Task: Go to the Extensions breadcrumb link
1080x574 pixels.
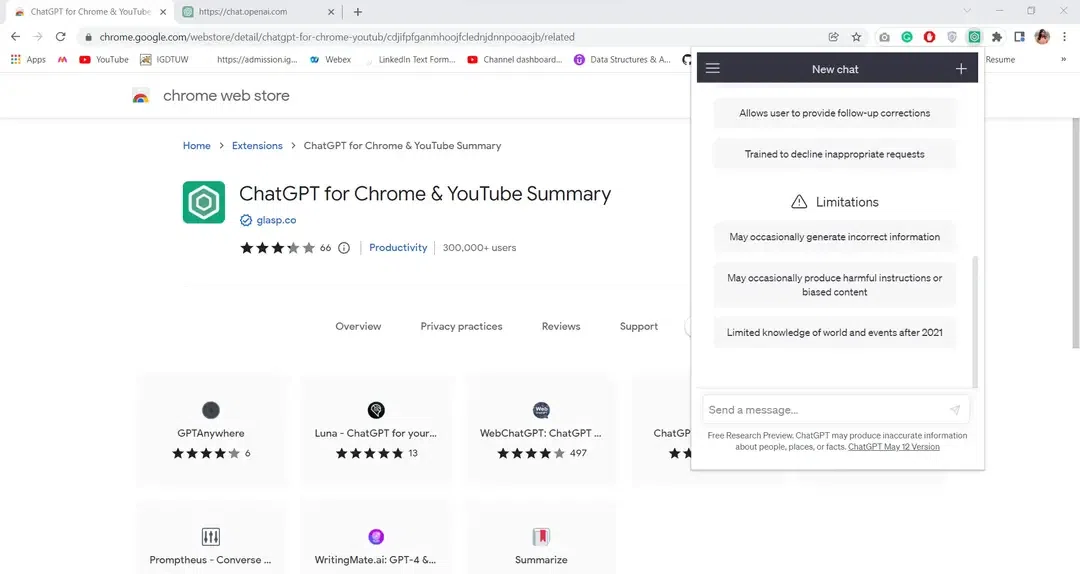Action: point(257,146)
